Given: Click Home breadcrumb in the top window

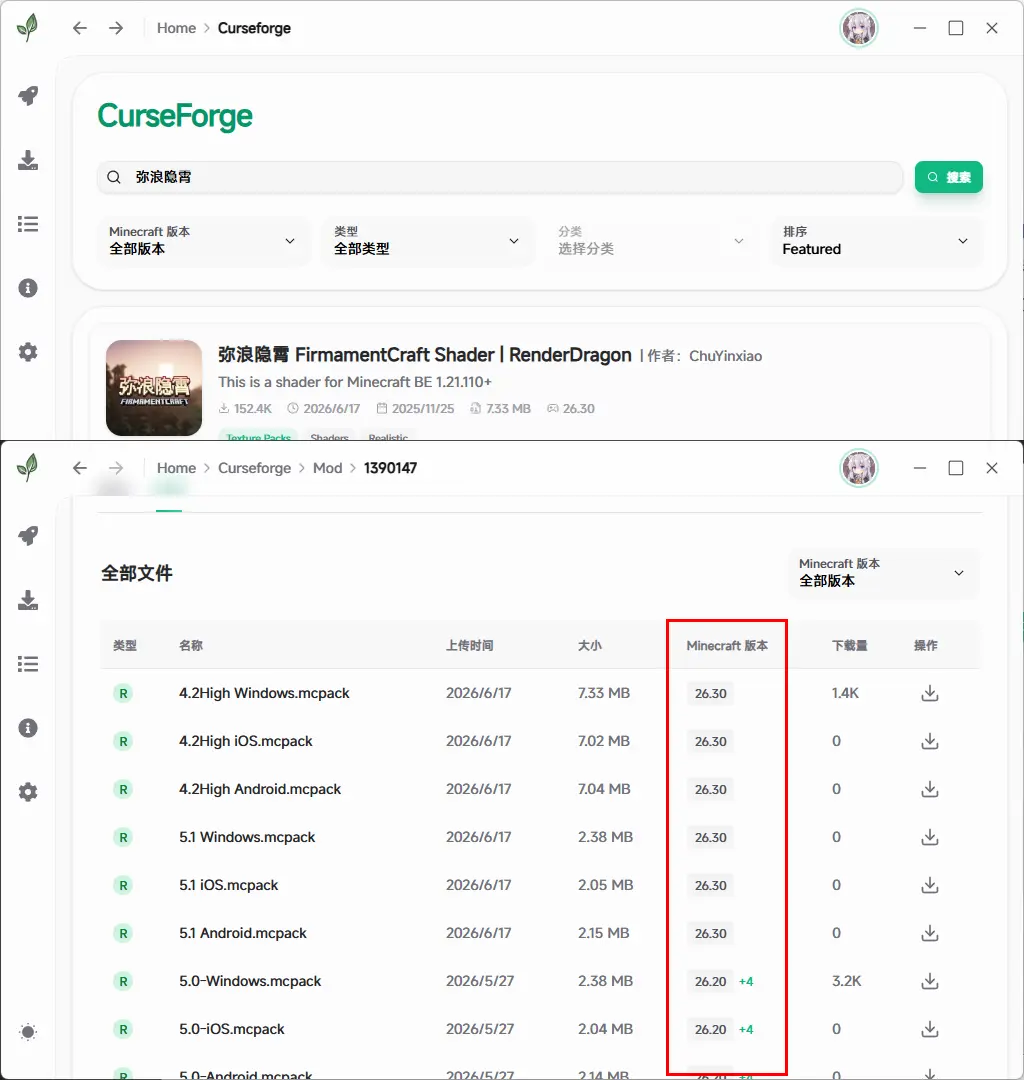Looking at the screenshot, I should [x=176, y=28].
